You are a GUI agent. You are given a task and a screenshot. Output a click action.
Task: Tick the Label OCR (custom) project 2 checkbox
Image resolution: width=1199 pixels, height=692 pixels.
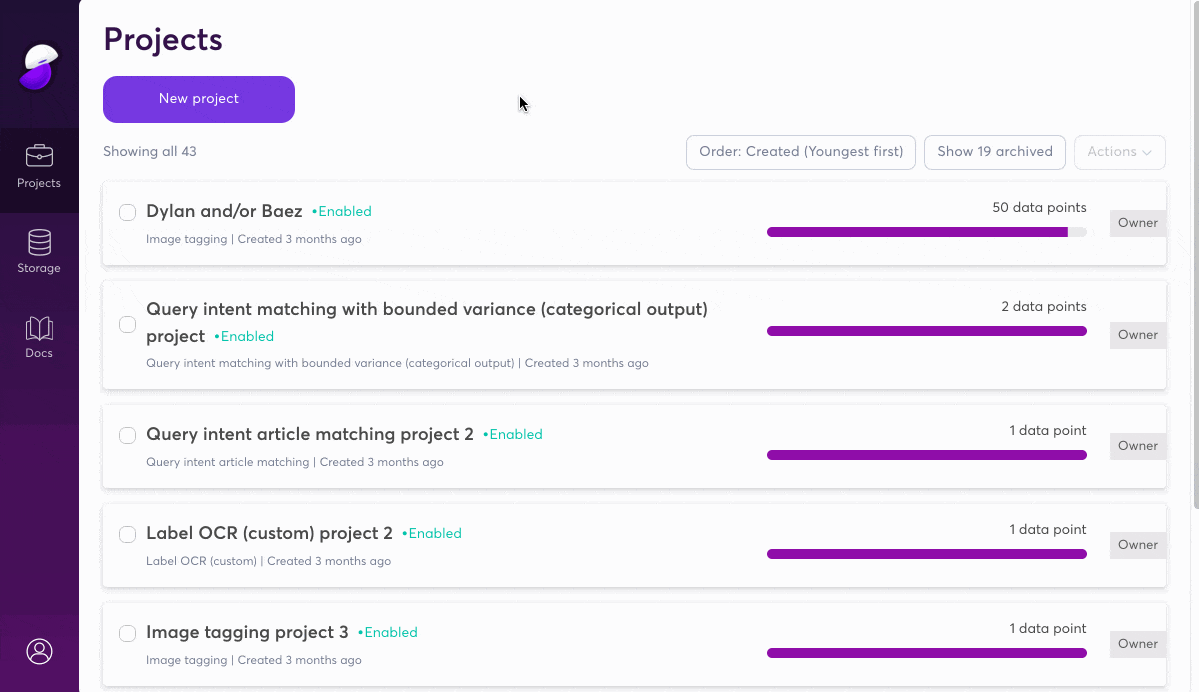click(x=128, y=534)
